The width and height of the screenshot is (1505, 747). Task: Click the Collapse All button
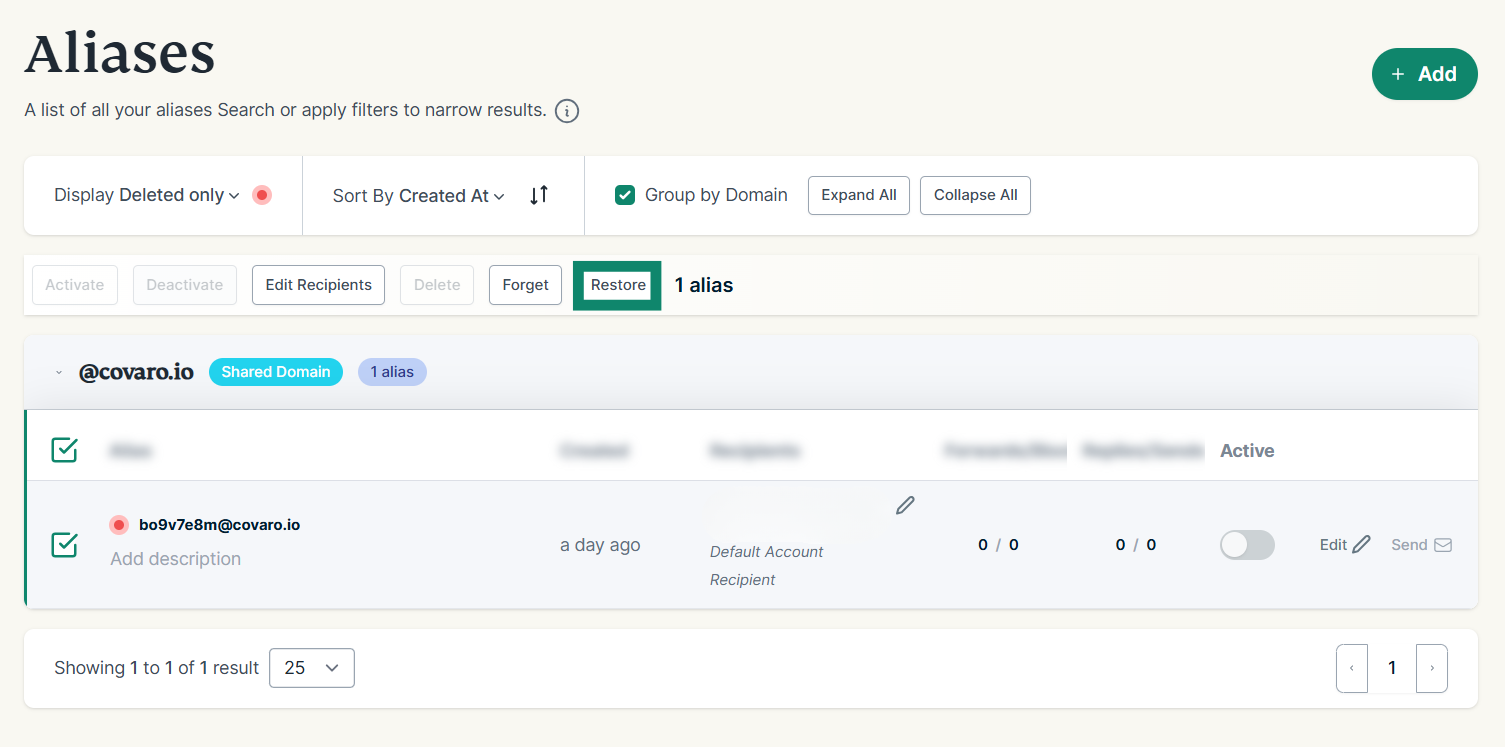point(975,195)
